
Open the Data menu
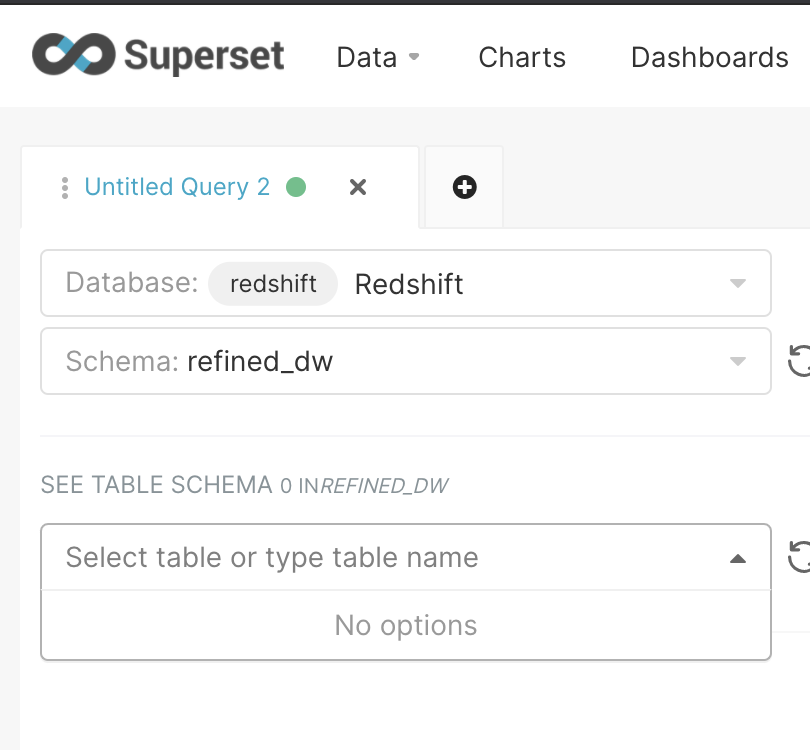click(378, 57)
